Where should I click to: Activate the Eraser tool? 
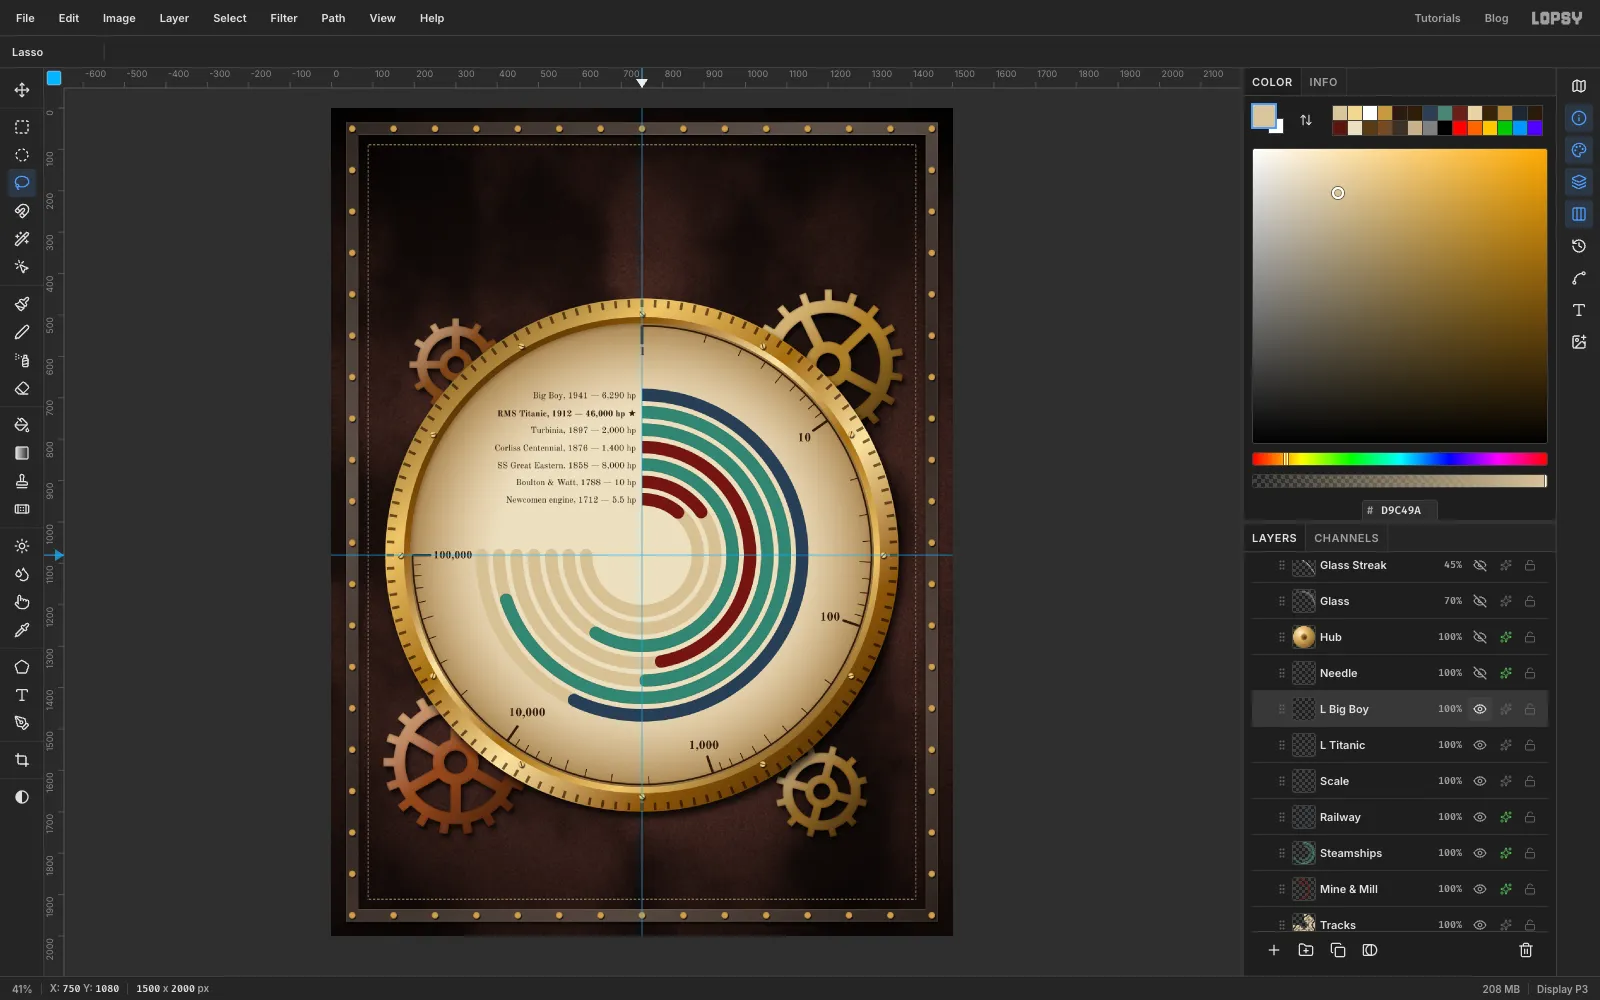click(22, 388)
